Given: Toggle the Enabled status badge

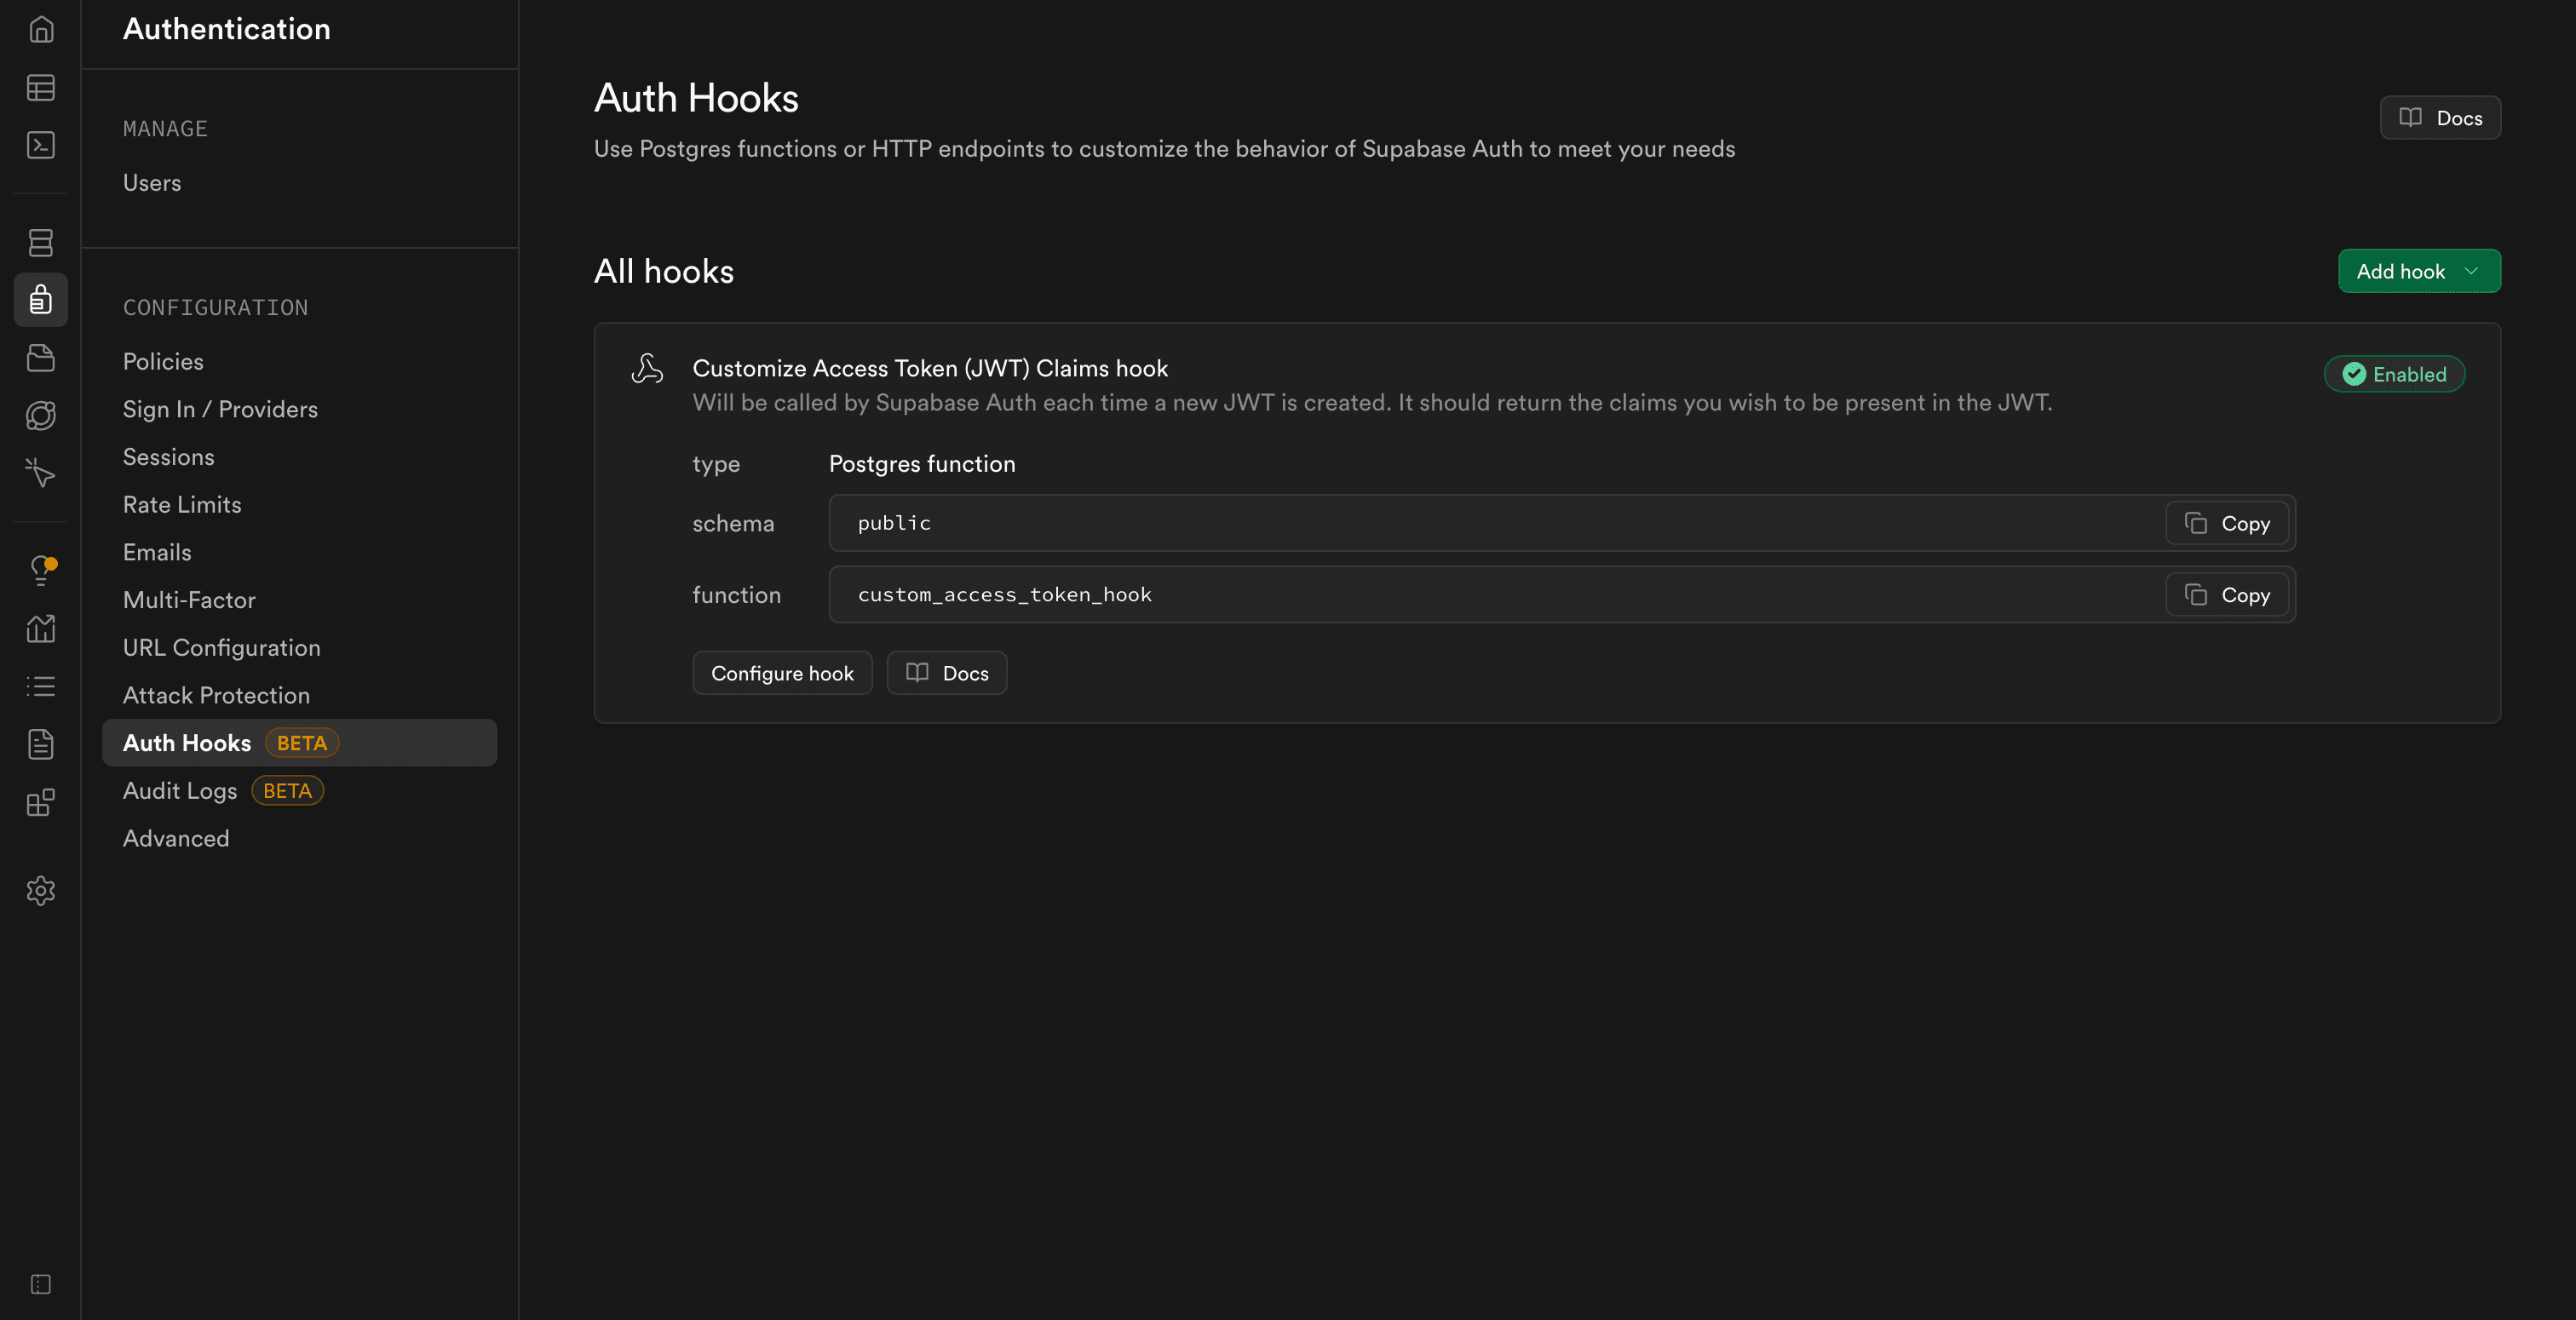Looking at the screenshot, I should (2393, 374).
